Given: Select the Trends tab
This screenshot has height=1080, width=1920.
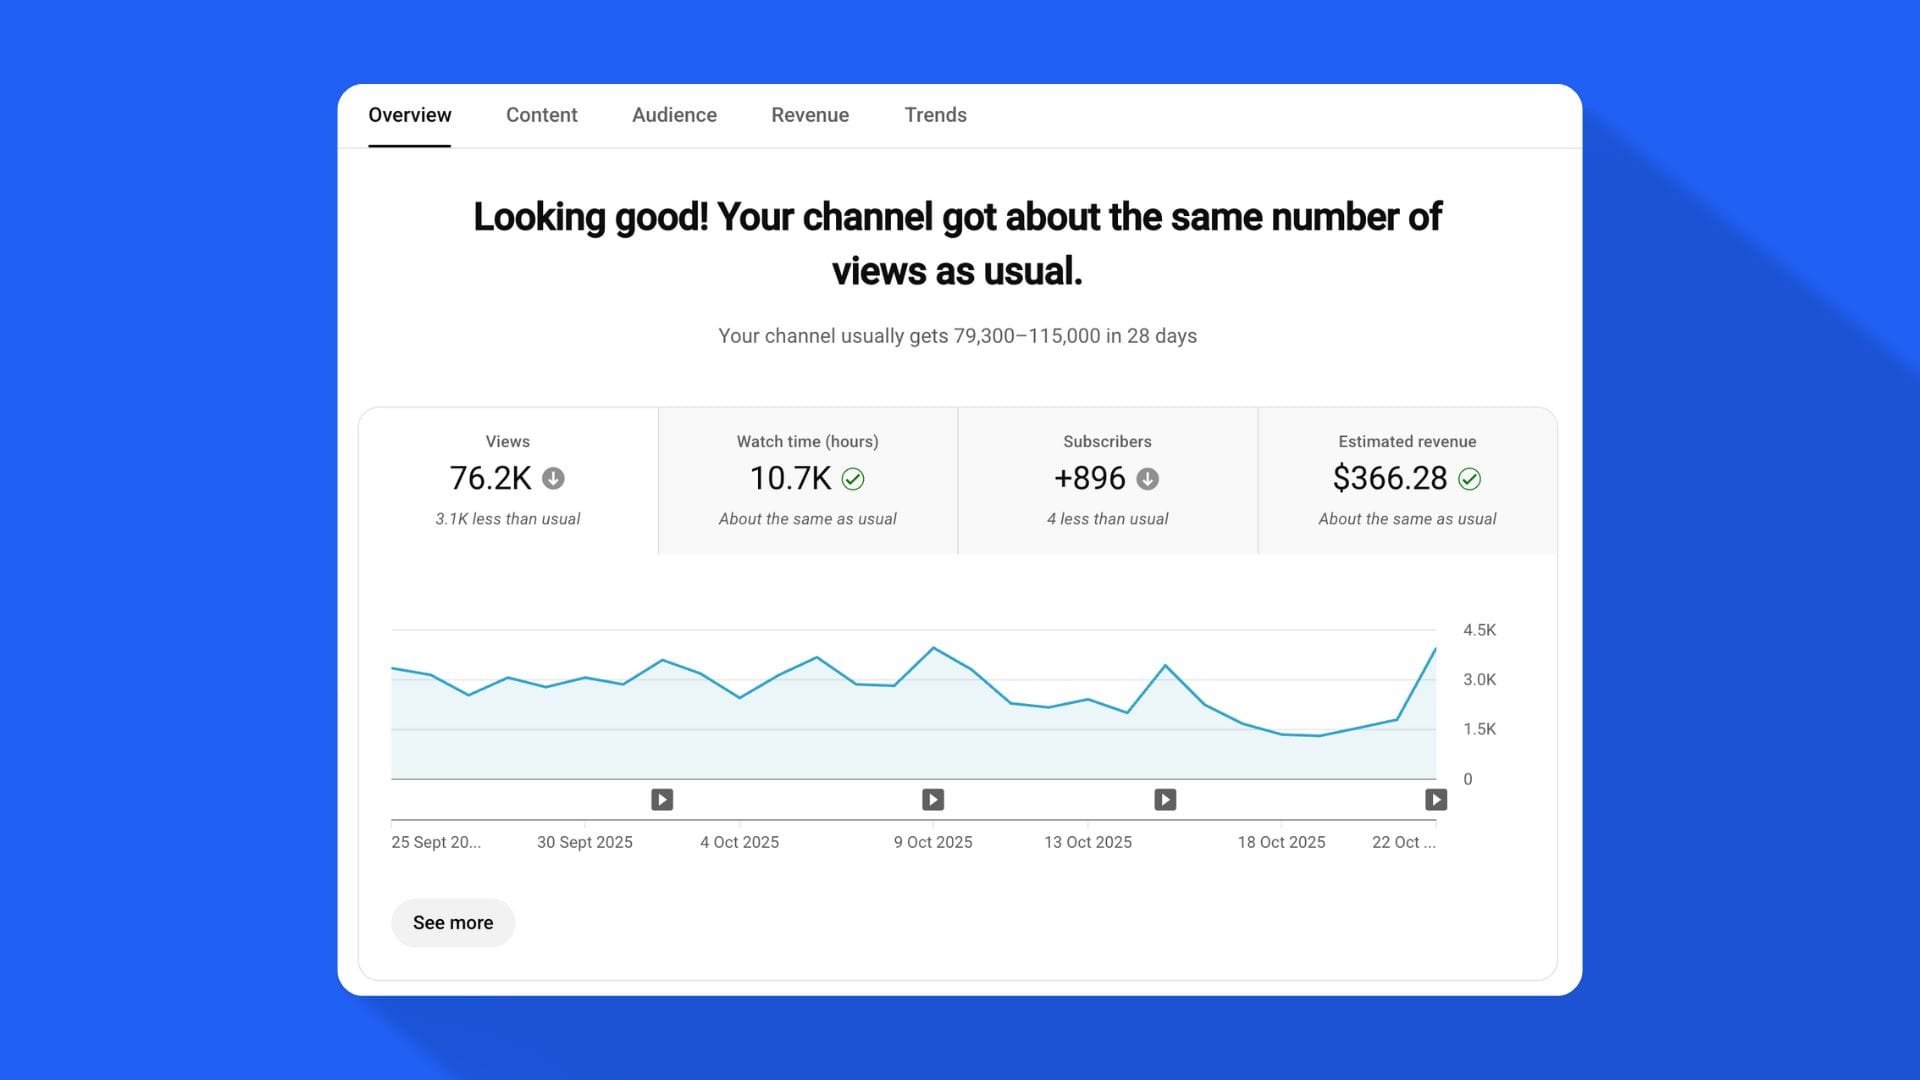Looking at the screenshot, I should click(935, 115).
